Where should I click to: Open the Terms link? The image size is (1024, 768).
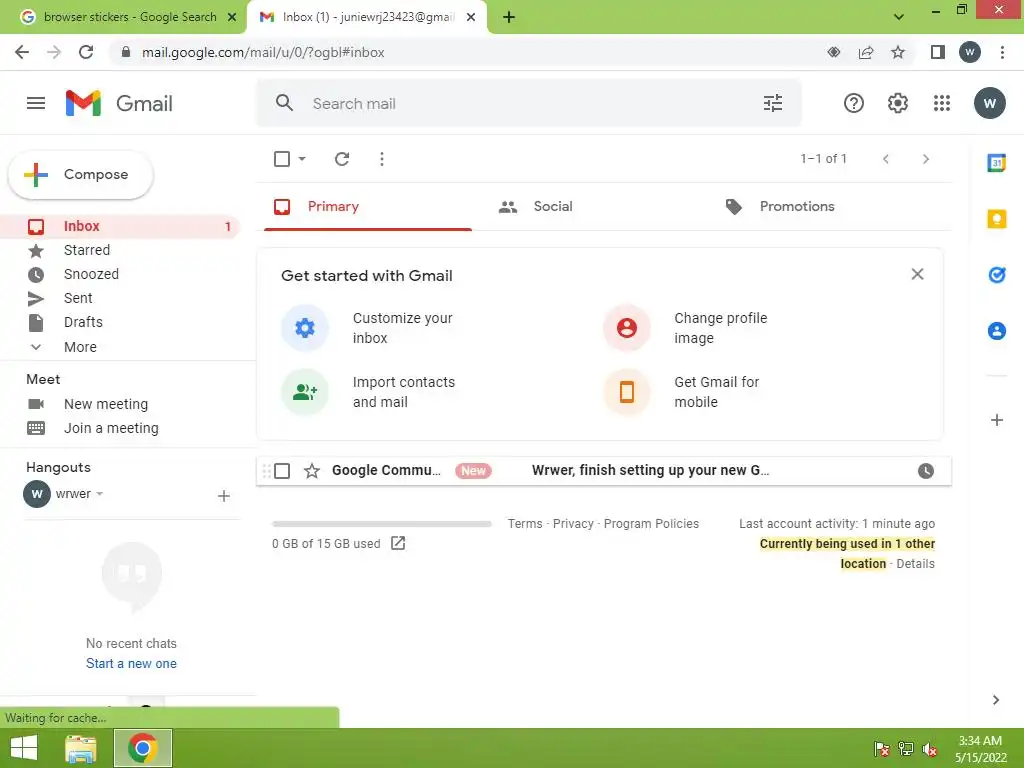(x=525, y=524)
